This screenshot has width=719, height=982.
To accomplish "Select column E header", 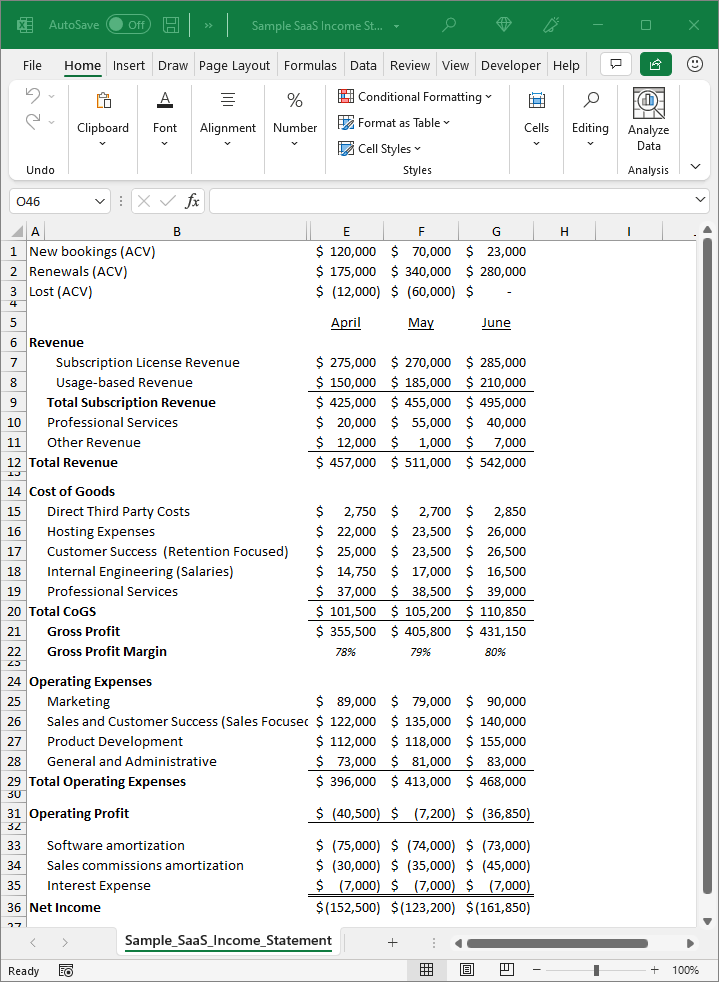I will tap(346, 232).
